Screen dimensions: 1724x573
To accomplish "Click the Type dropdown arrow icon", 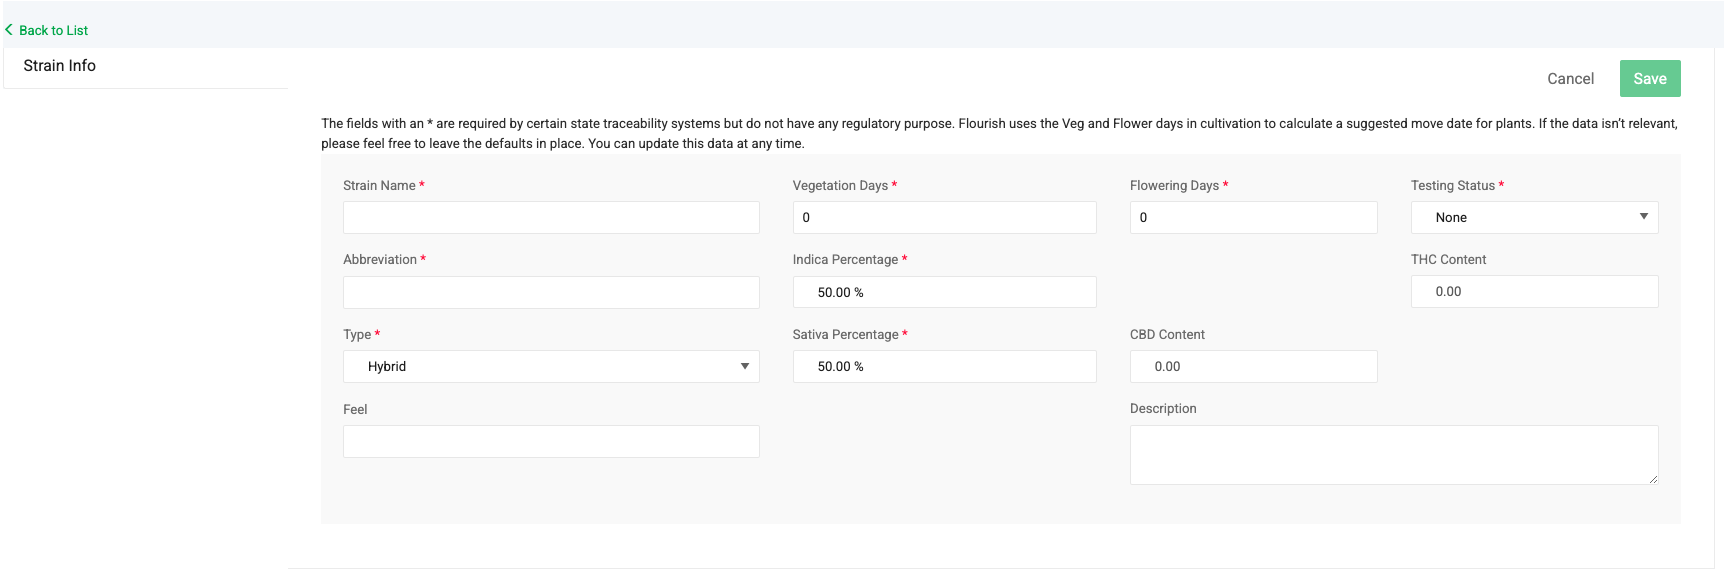I will click(744, 366).
